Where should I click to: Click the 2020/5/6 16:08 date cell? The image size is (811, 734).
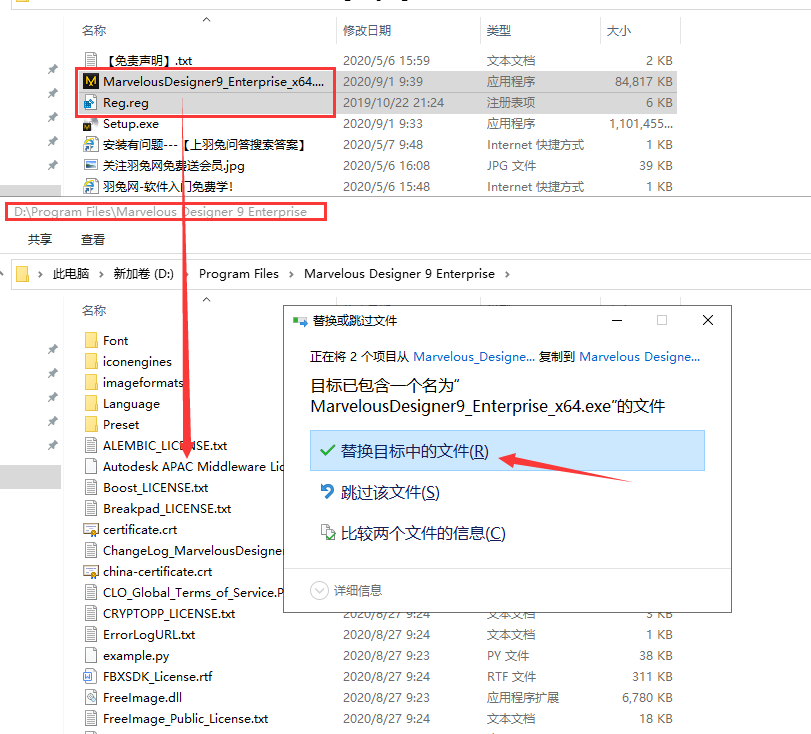point(386,166)
